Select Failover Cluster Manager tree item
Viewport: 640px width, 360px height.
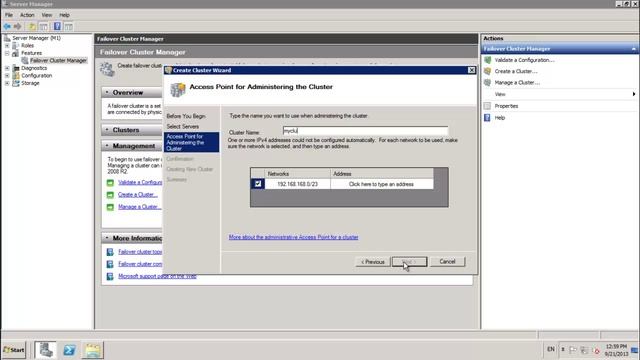coord(58,60)
